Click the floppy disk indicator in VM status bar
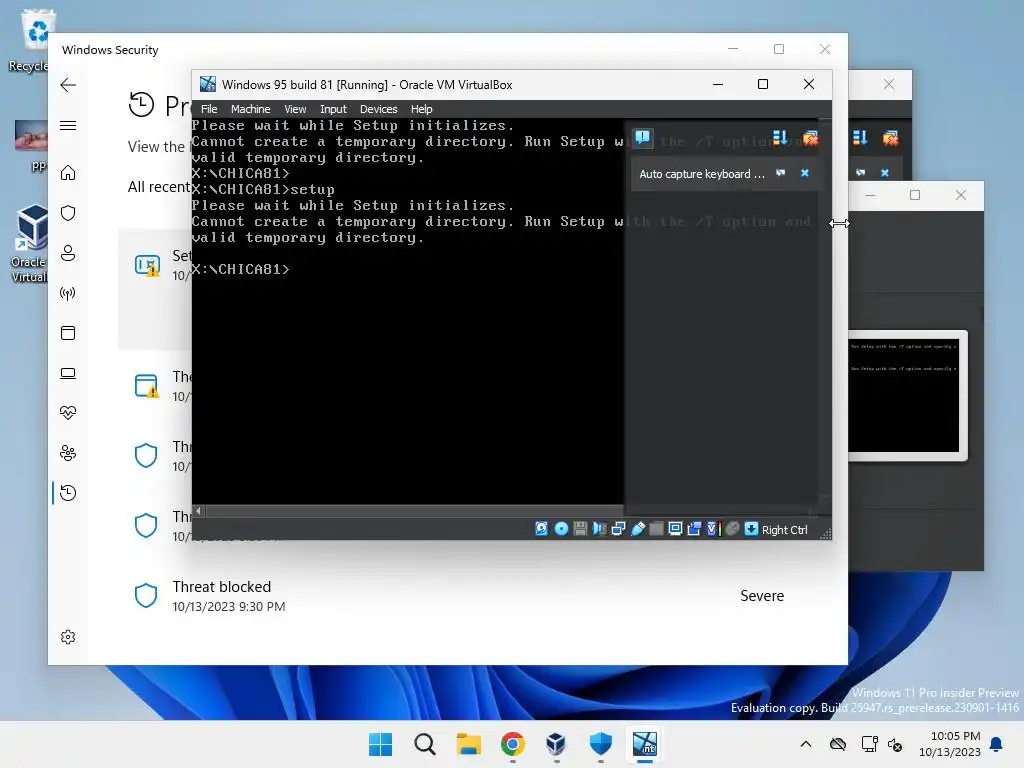 (x=580, y=529)
